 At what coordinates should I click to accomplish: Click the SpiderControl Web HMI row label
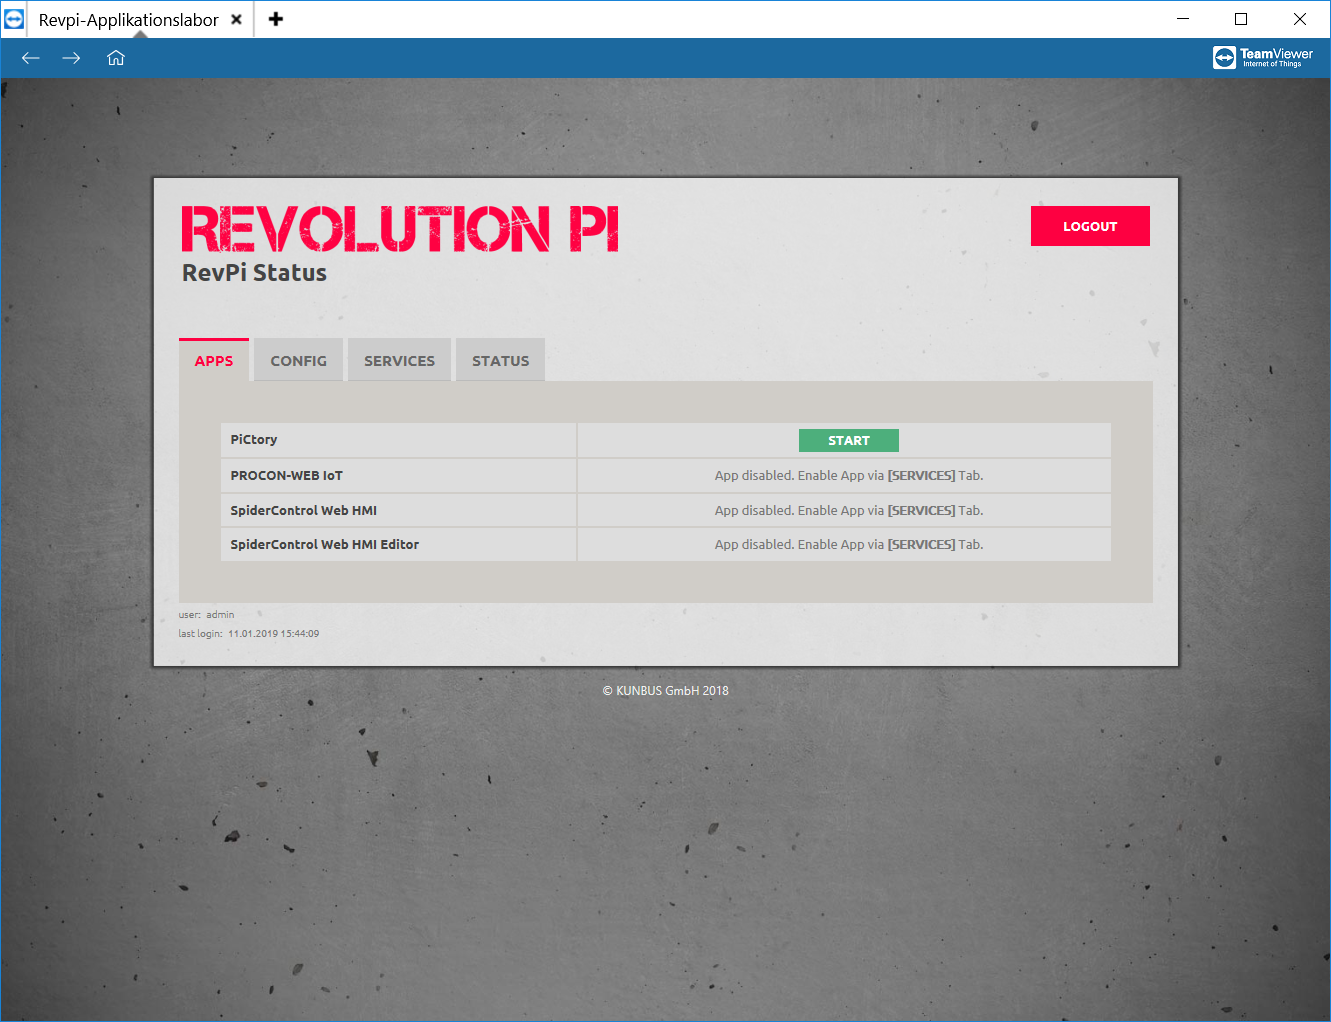304,510
